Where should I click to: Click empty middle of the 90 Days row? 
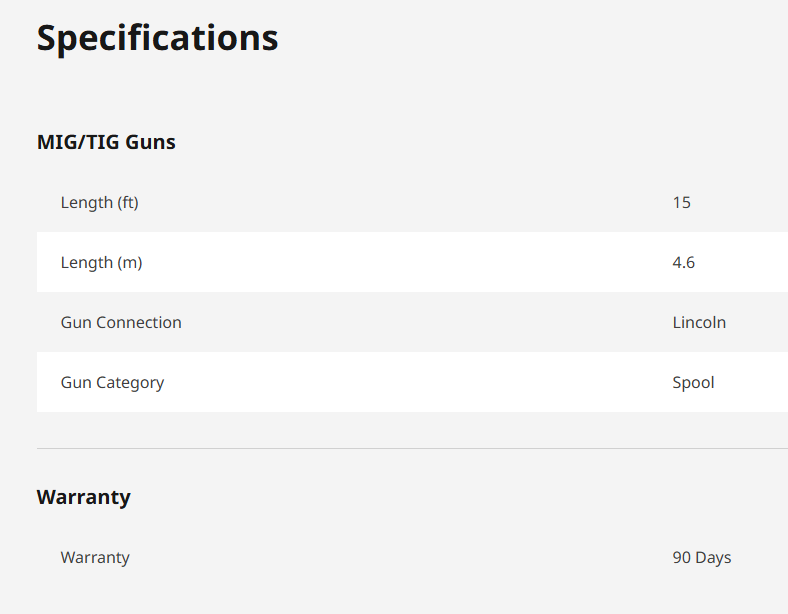400,557
